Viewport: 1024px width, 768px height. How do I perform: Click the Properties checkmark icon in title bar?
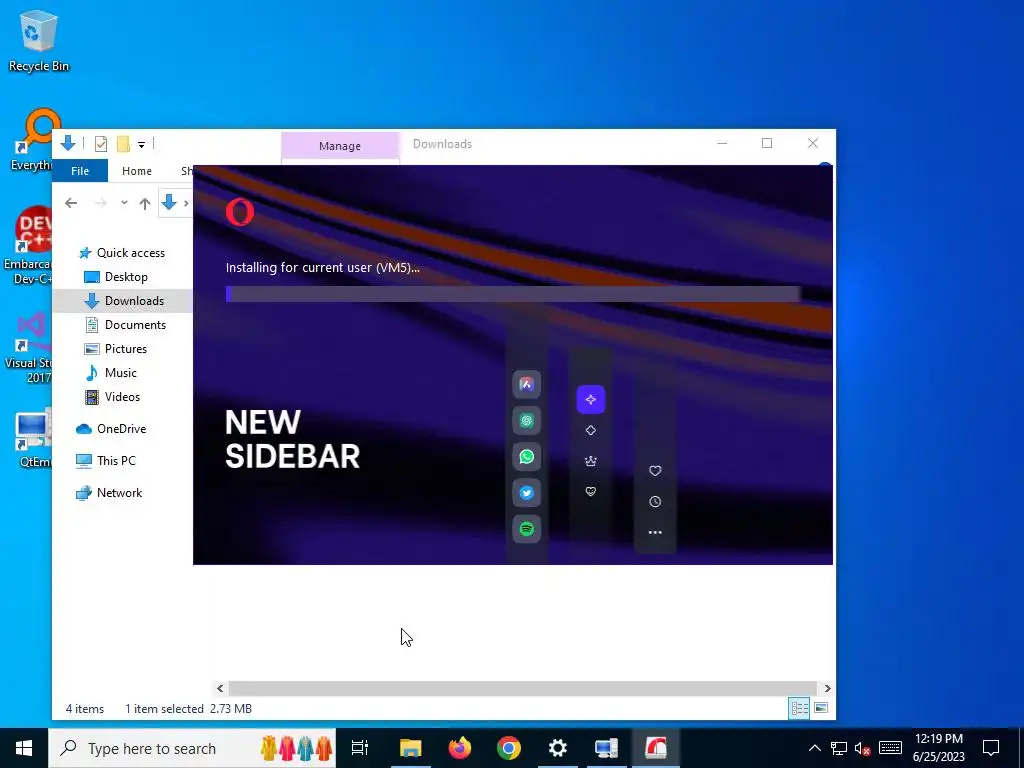(x=101, y=144)
